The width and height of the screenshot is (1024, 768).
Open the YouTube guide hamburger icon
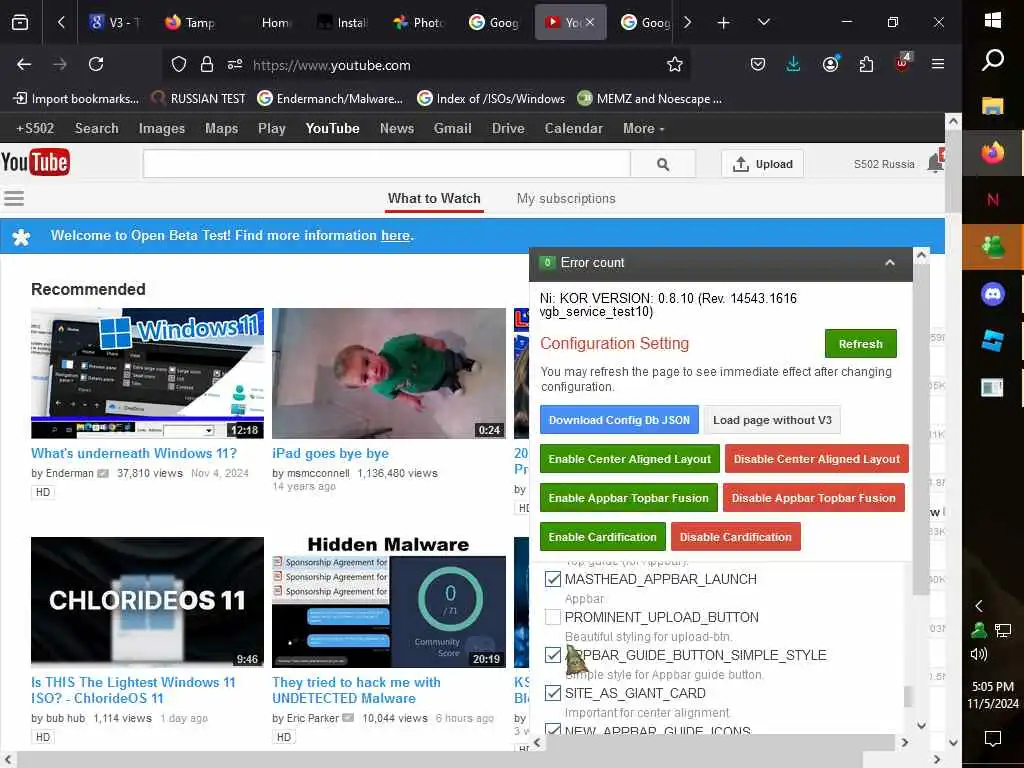(x=14, y=198)
